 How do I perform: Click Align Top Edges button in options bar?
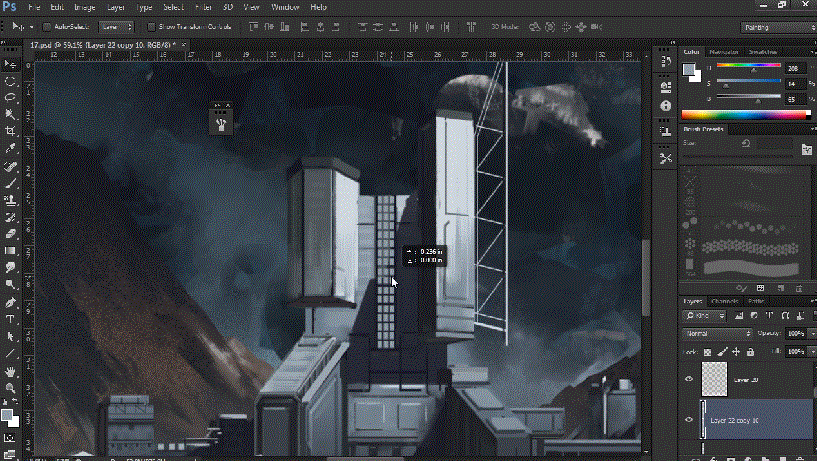[253, 27]
